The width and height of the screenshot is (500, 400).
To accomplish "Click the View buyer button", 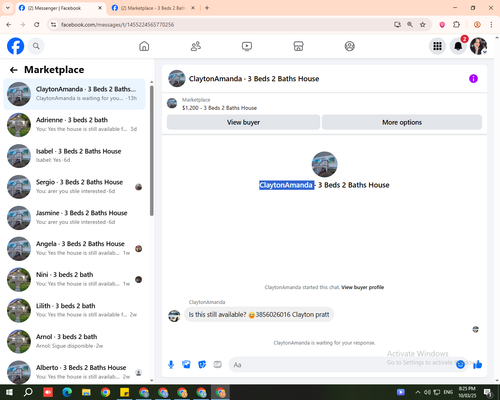I will (x=243, y=122).
